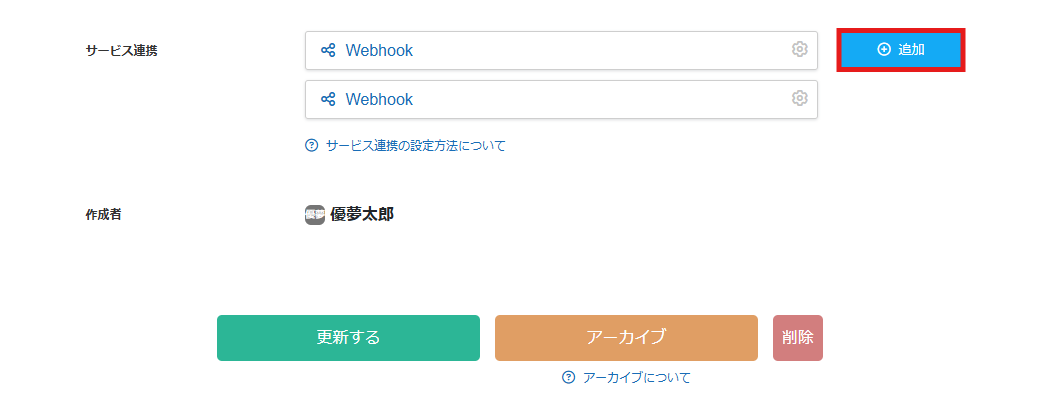1043x395 pixels.
Task: Click the first Webhook field box
Action: [x=561, y=50]
